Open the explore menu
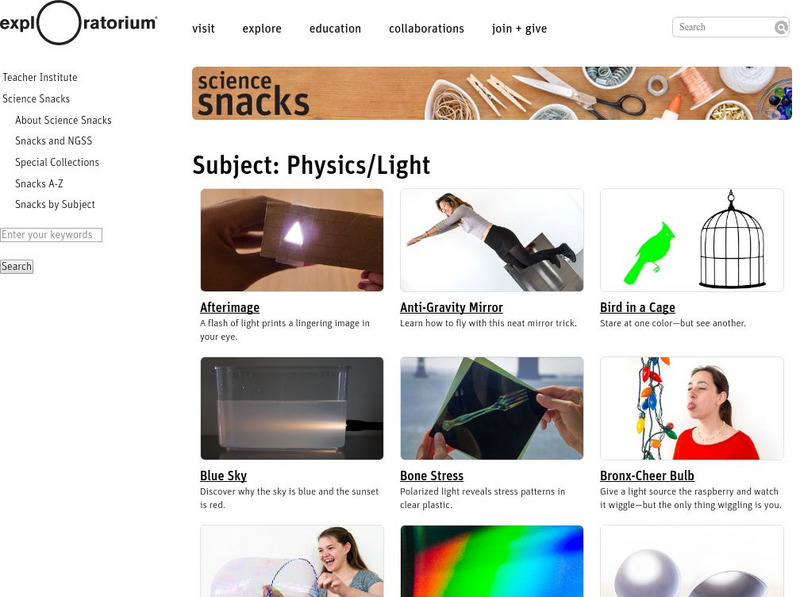This screenshot has height=597, width=800. point(262,29)
